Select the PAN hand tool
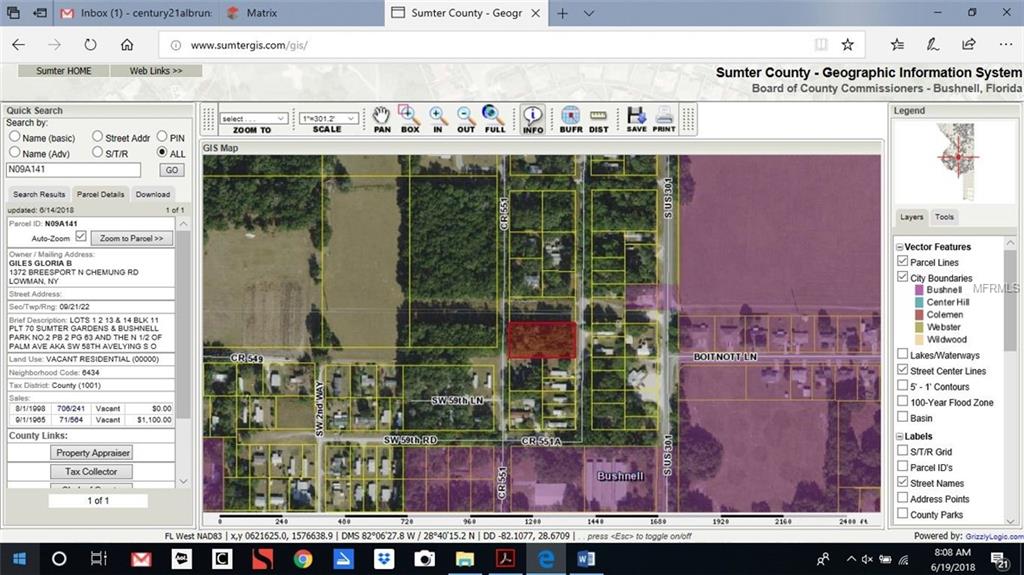Viewport: 1024px width, 575px height. point(381,117)
